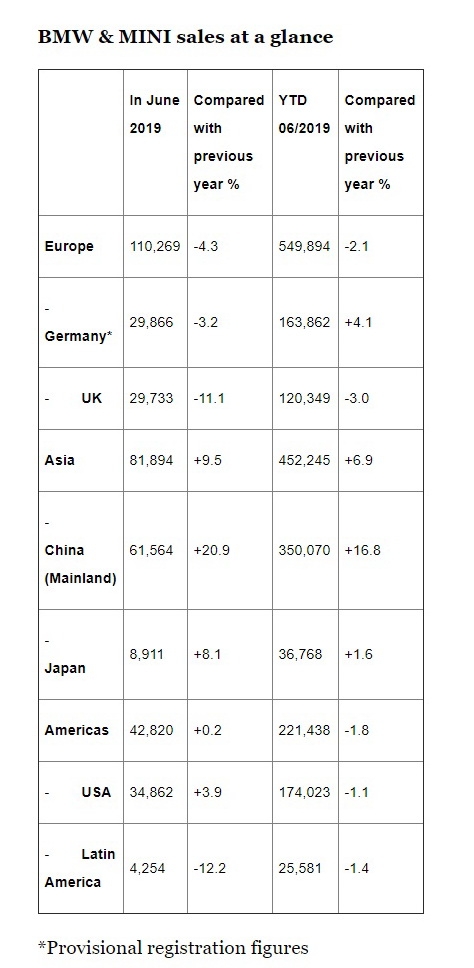The height and width of the screenshot is (968, 474).
Task: Select the Americas row label
Action: [x=77, y=730]
